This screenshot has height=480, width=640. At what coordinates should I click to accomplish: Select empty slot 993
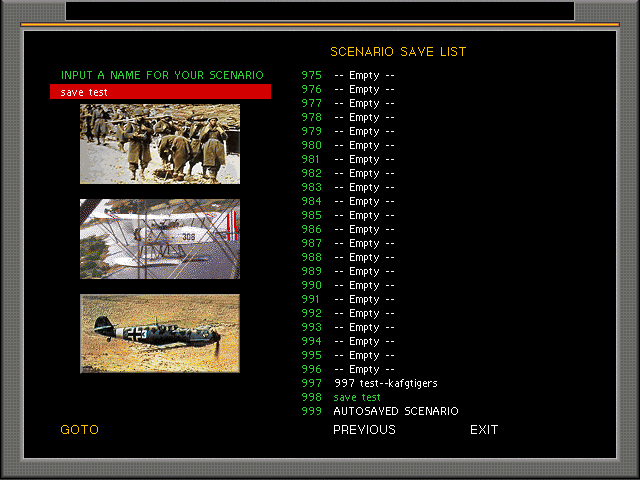(x=364, y=327)
